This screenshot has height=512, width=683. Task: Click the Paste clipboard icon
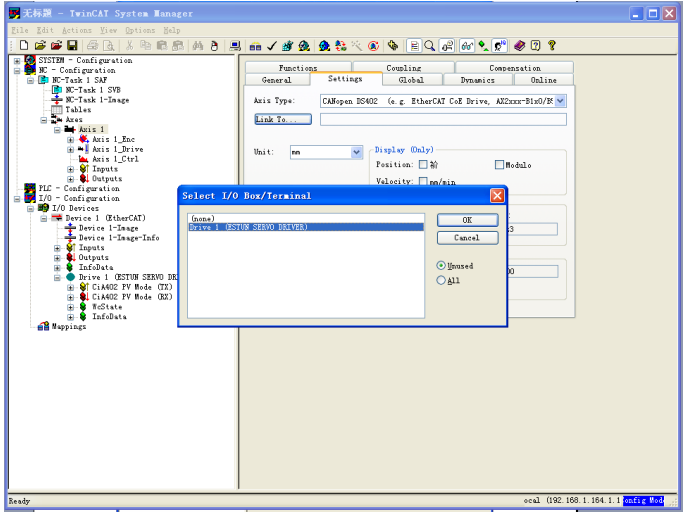(x=162, y=45)
